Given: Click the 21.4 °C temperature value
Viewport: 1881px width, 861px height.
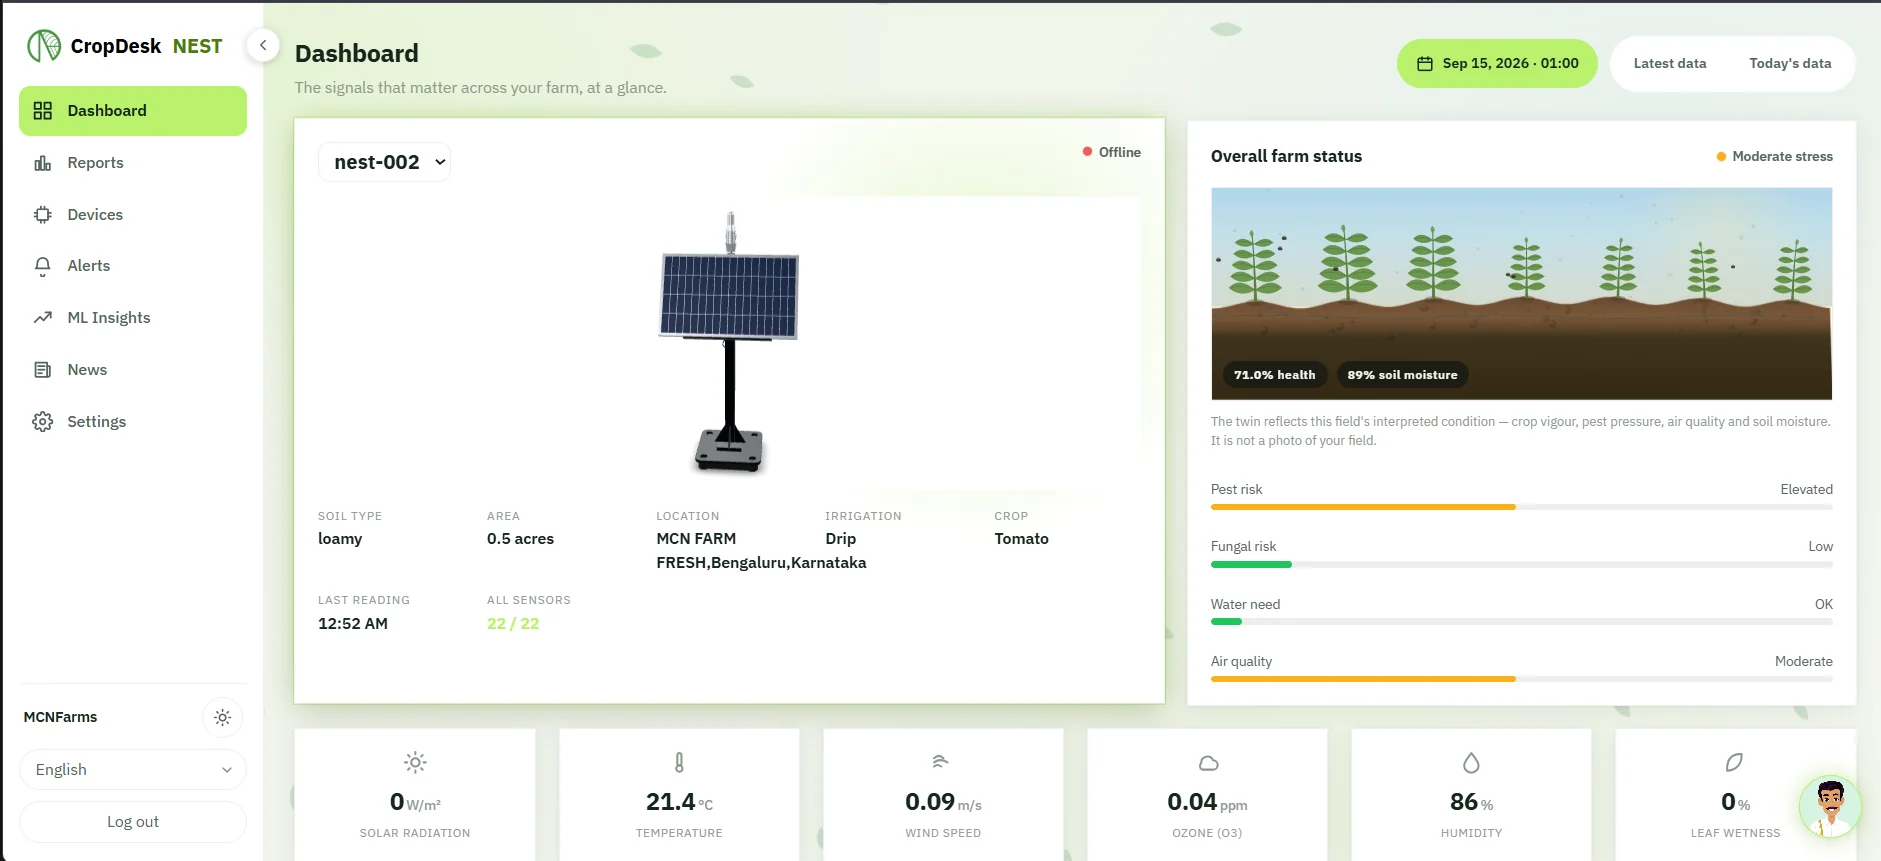Looking at the screenshot, I should click(680, 802).
